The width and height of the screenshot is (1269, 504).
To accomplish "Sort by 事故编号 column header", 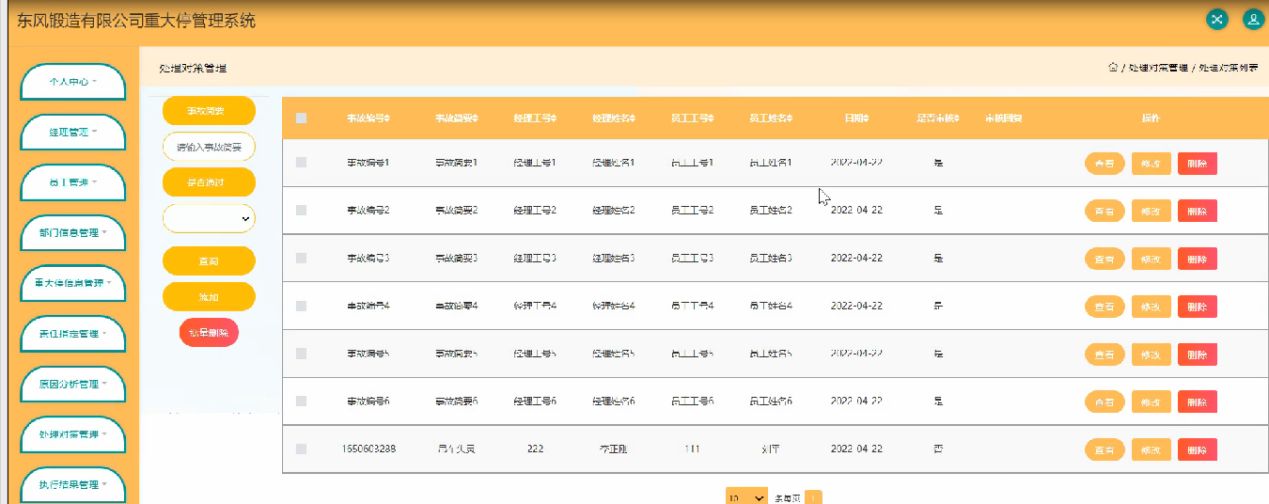I will click(x=368, y=119).
